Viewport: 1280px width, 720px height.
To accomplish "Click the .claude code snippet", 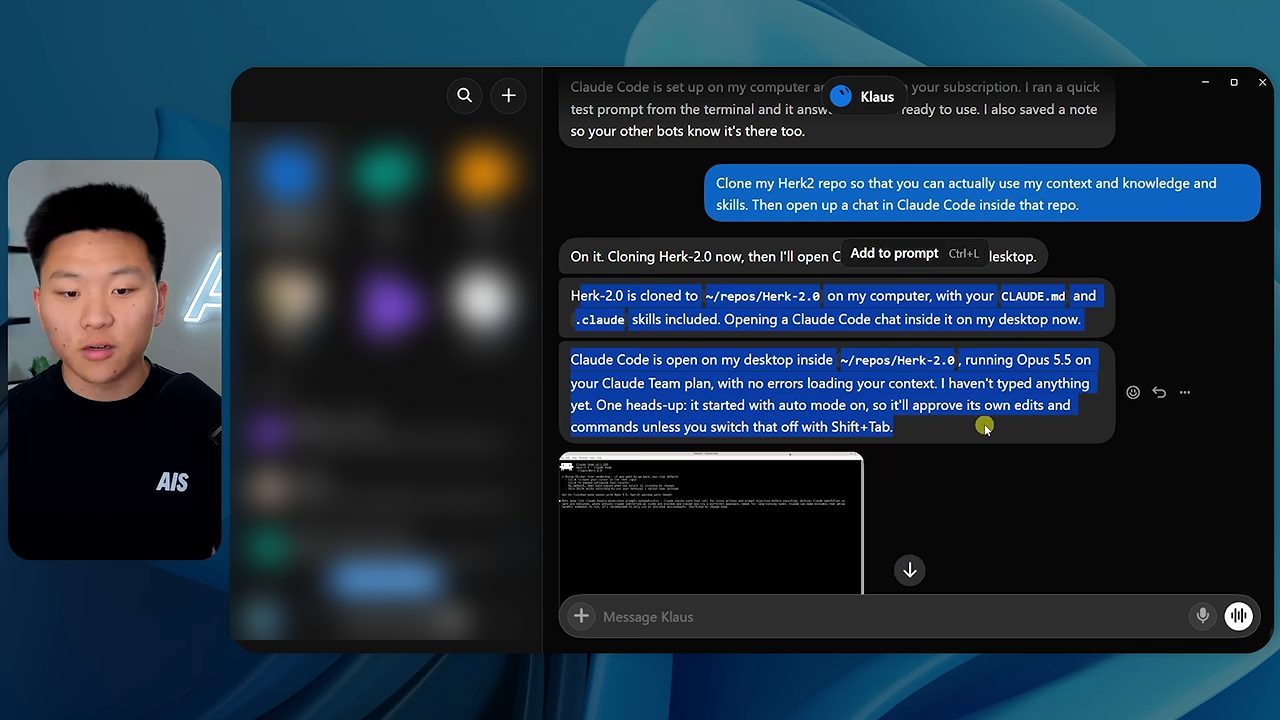I will pyautogui.click(x=600, y=320).
